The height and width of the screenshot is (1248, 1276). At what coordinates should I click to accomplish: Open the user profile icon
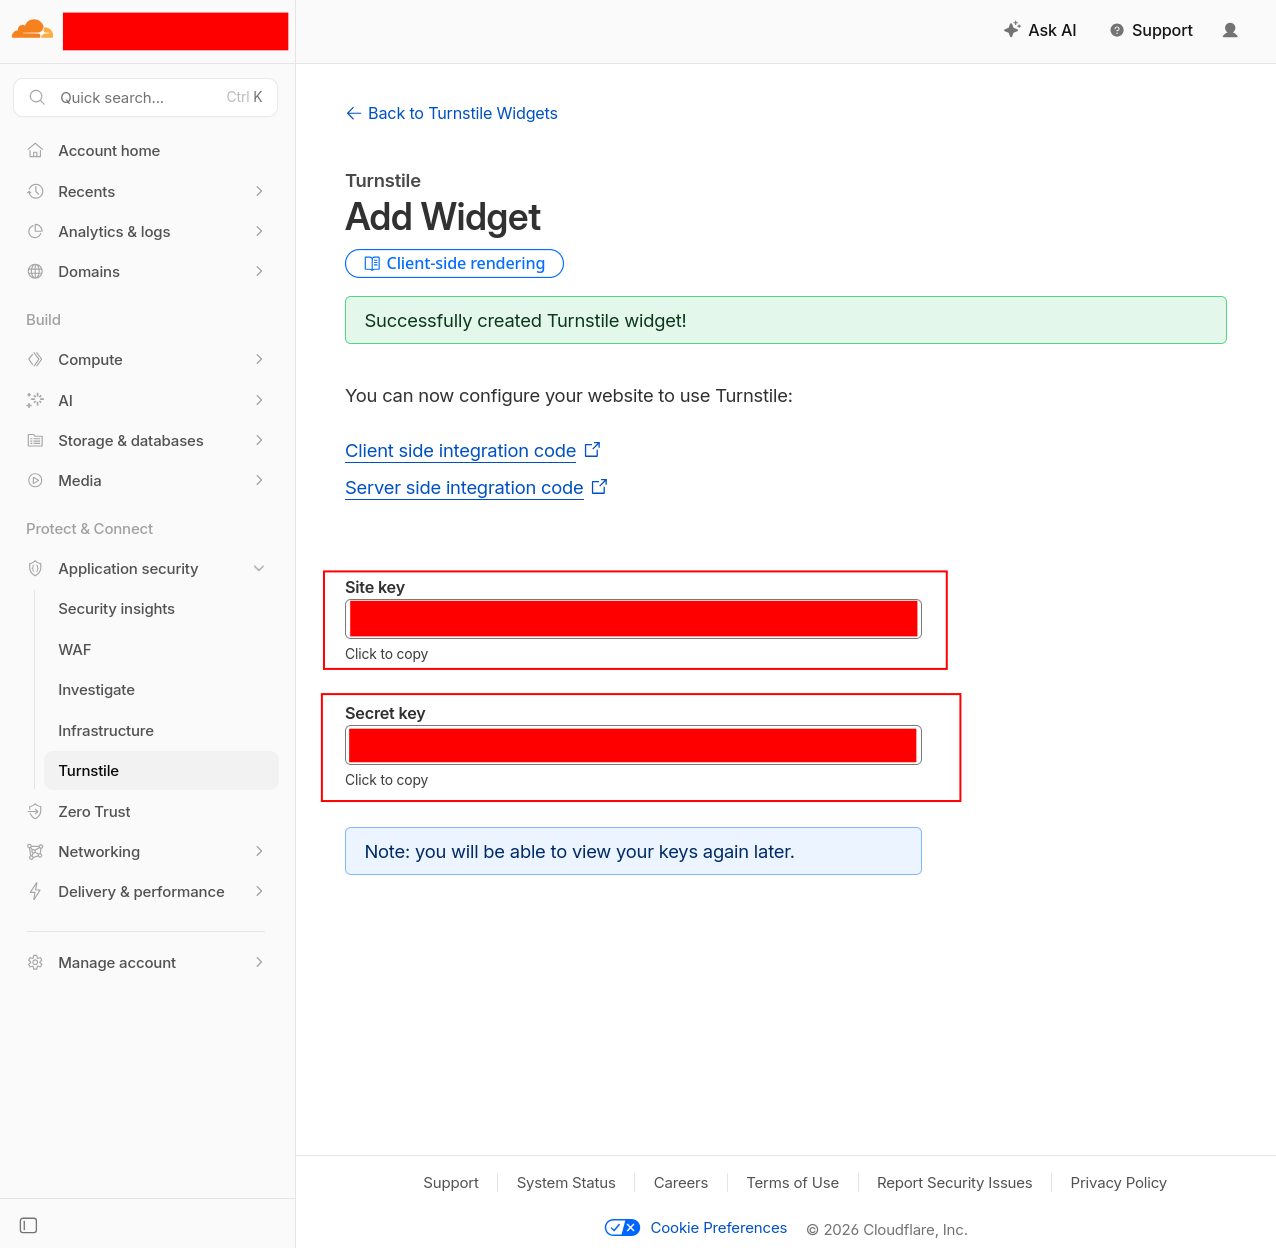click(1230, 30)
